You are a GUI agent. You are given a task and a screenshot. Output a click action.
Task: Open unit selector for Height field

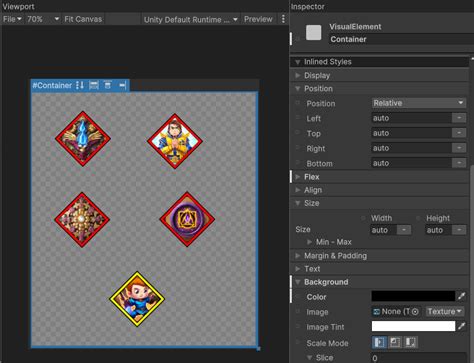click(459, 230)
